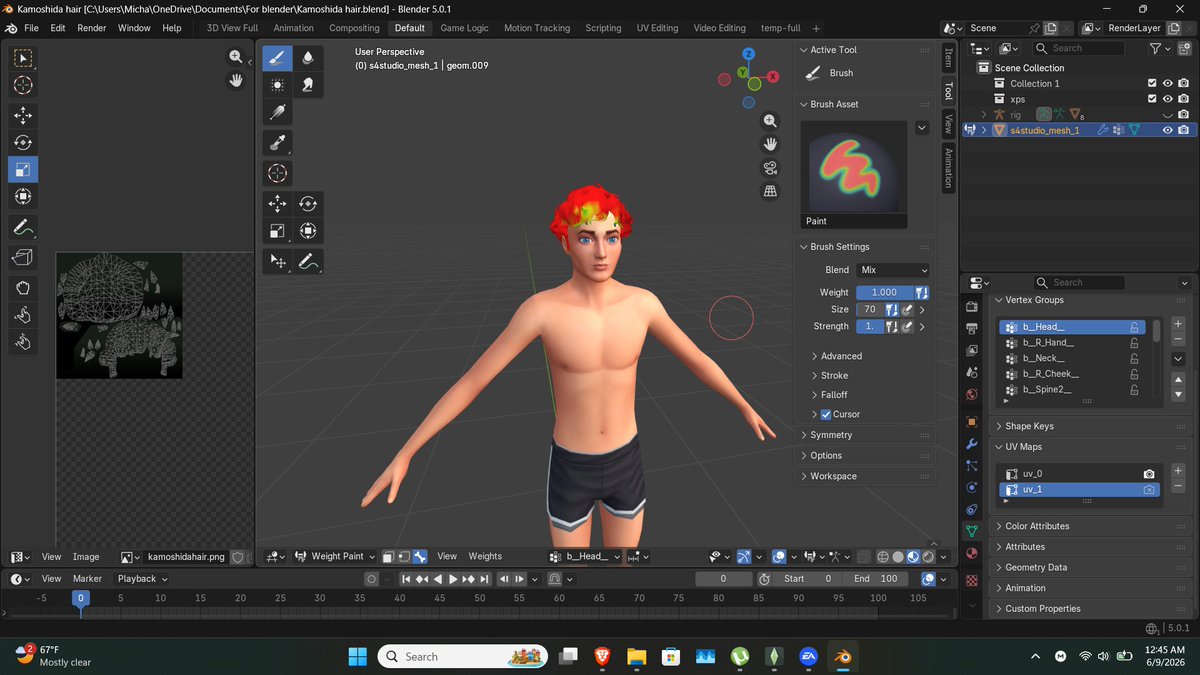
Task: Open the Blend mode Mix dropdown
Action: pos(893,270)
